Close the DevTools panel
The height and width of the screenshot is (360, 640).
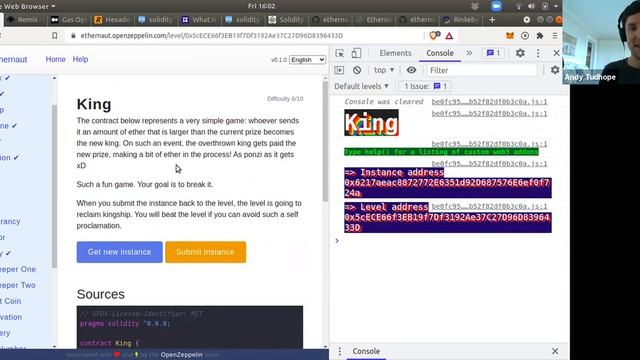click(556, 53)
